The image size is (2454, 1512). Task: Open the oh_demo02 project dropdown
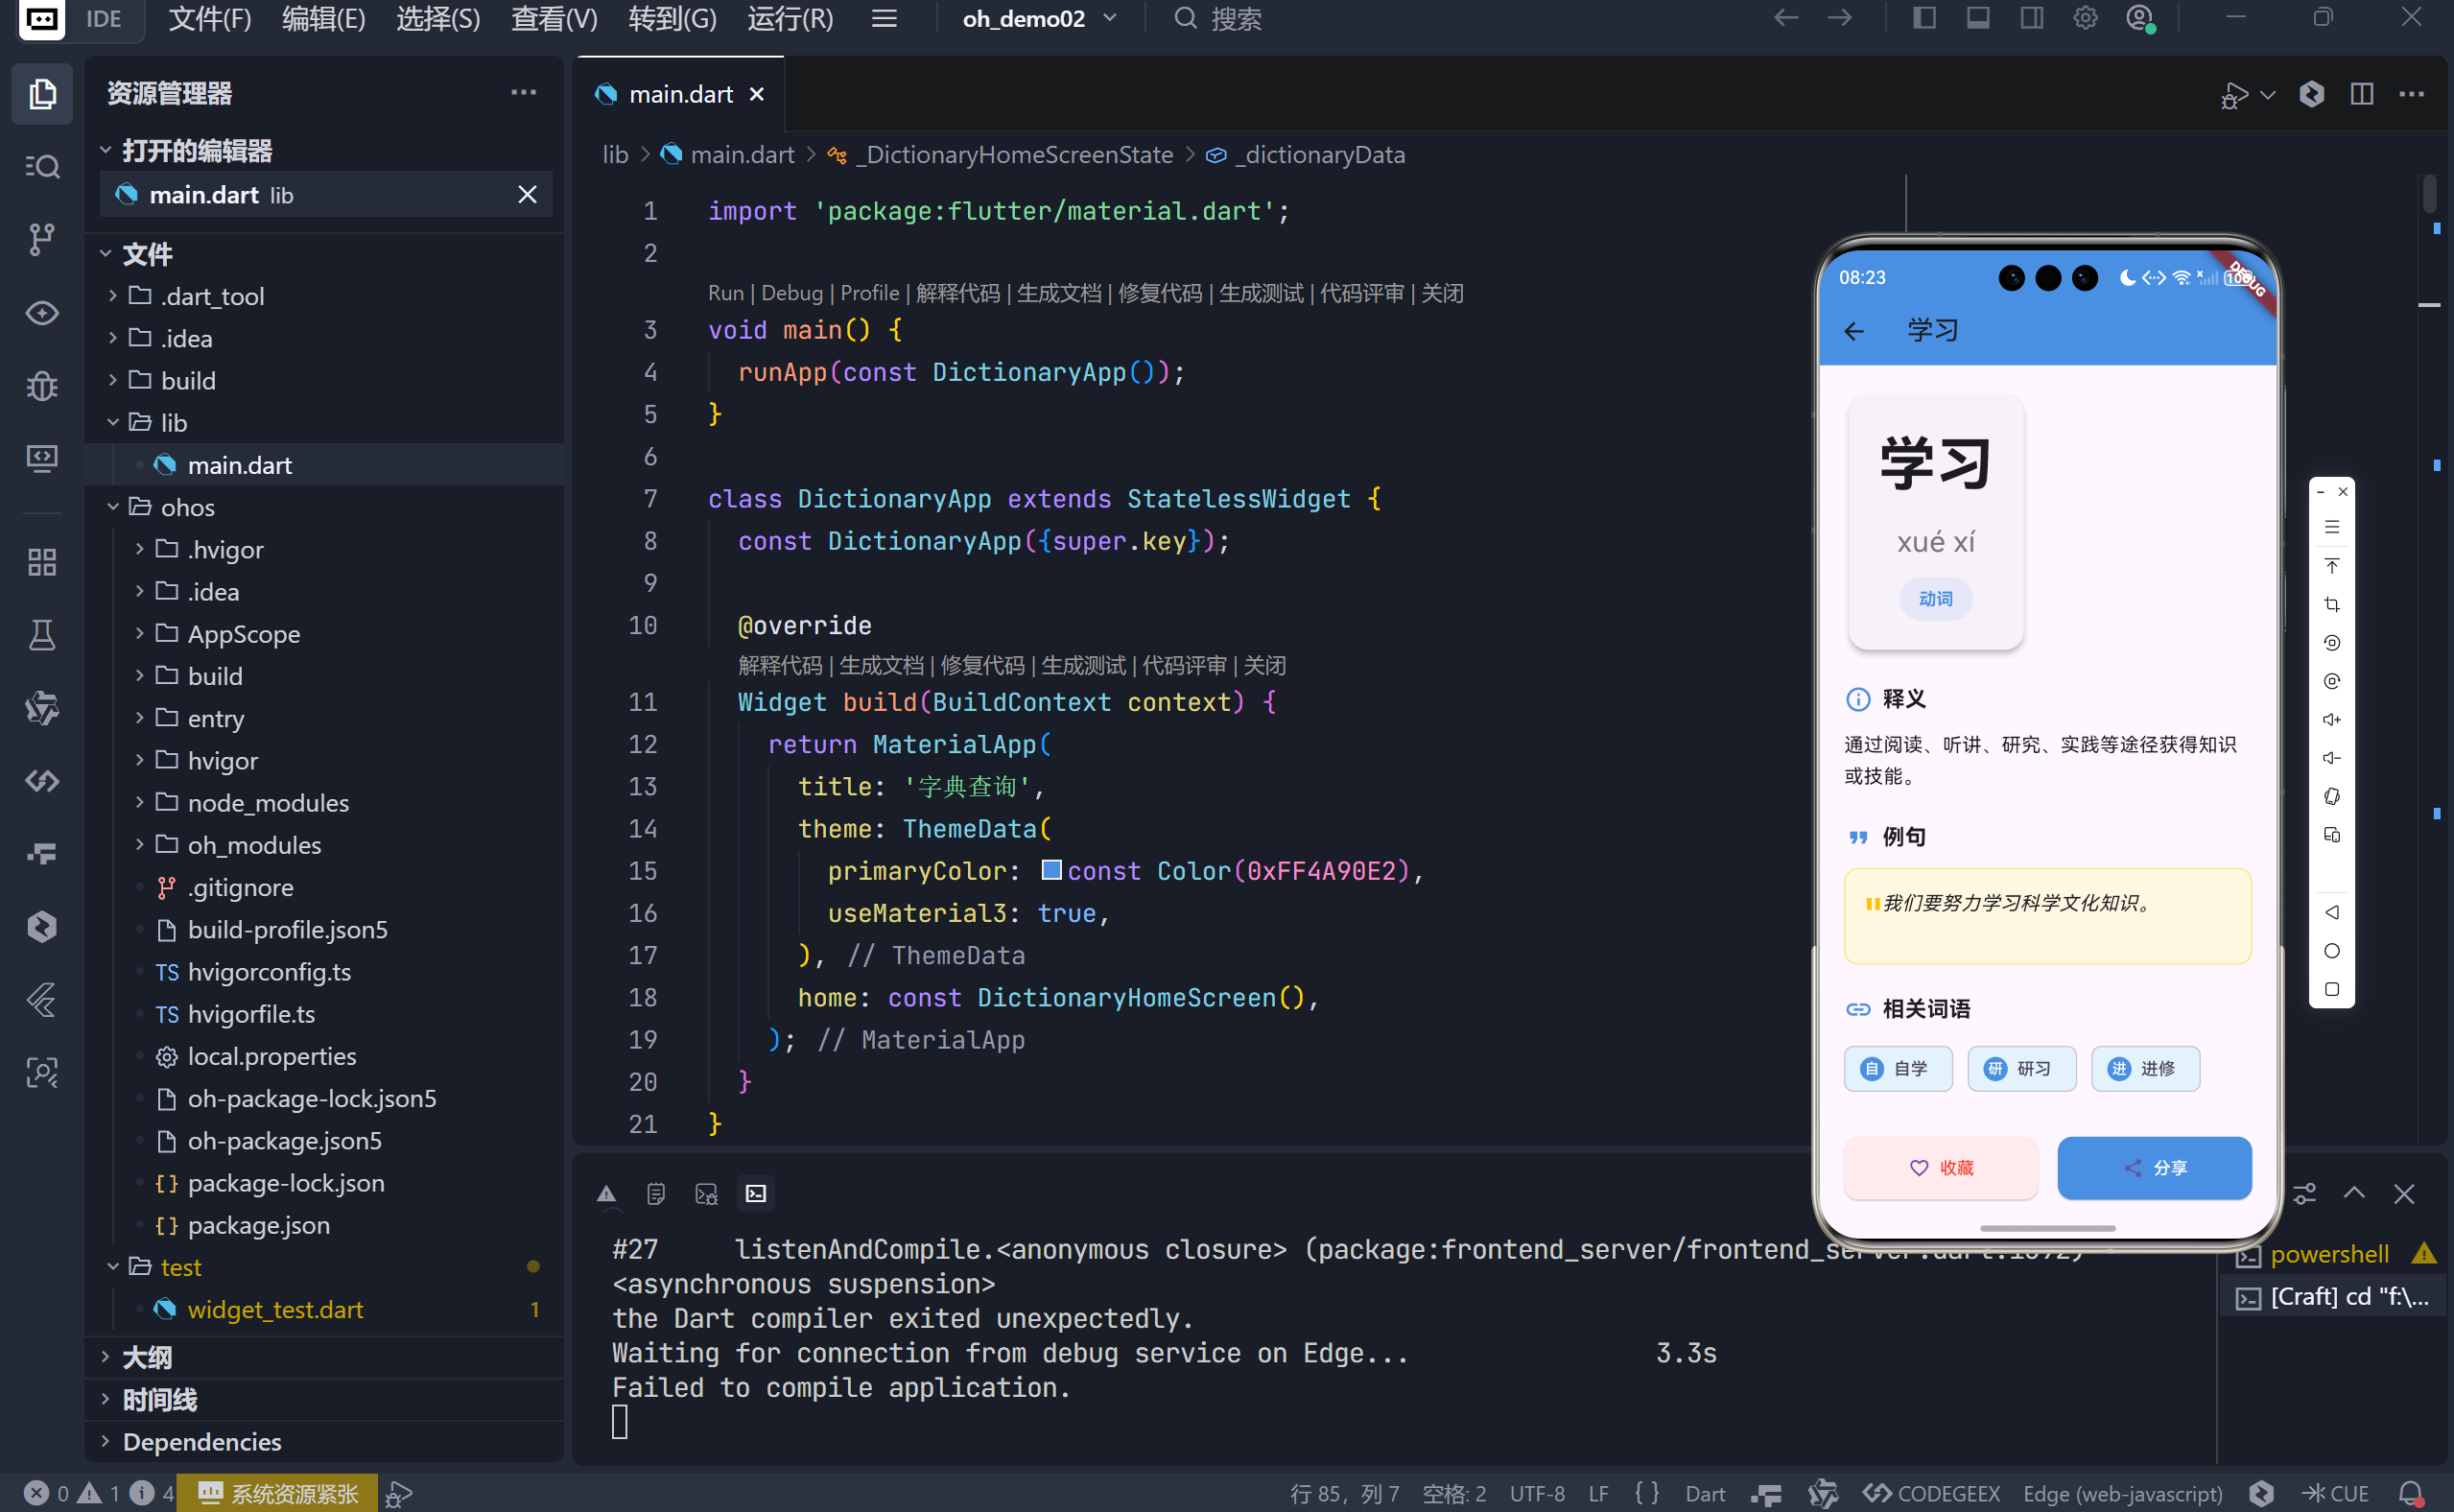tap(1038, 19)
